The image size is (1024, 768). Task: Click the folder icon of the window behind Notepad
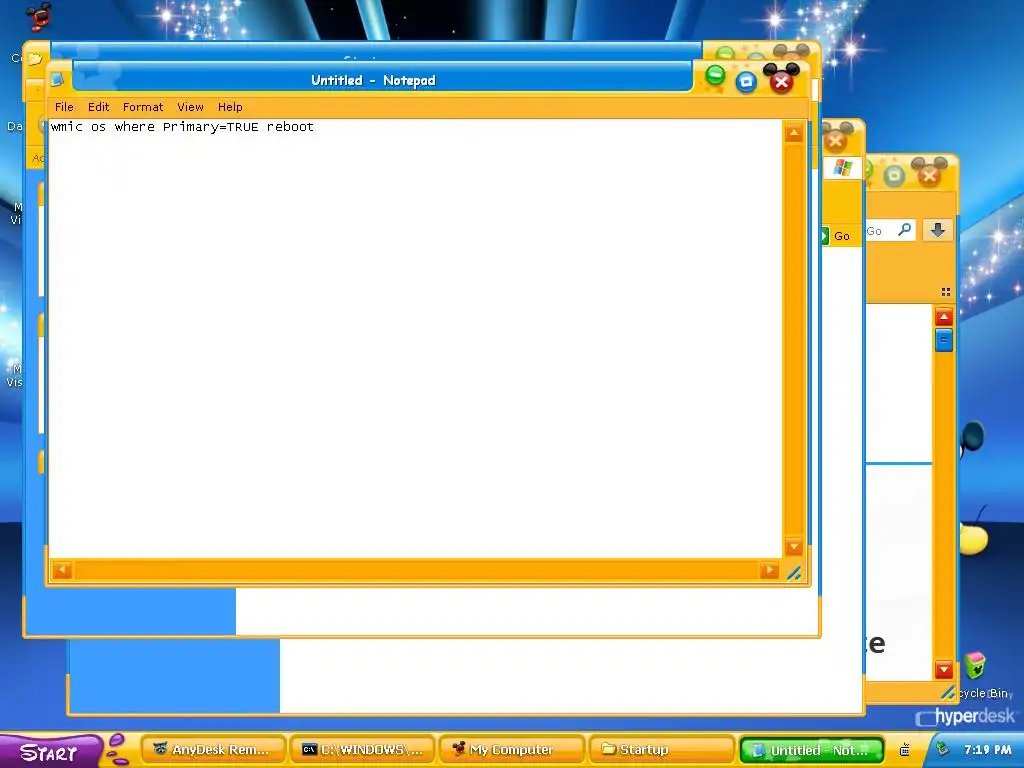click(35, 59)
